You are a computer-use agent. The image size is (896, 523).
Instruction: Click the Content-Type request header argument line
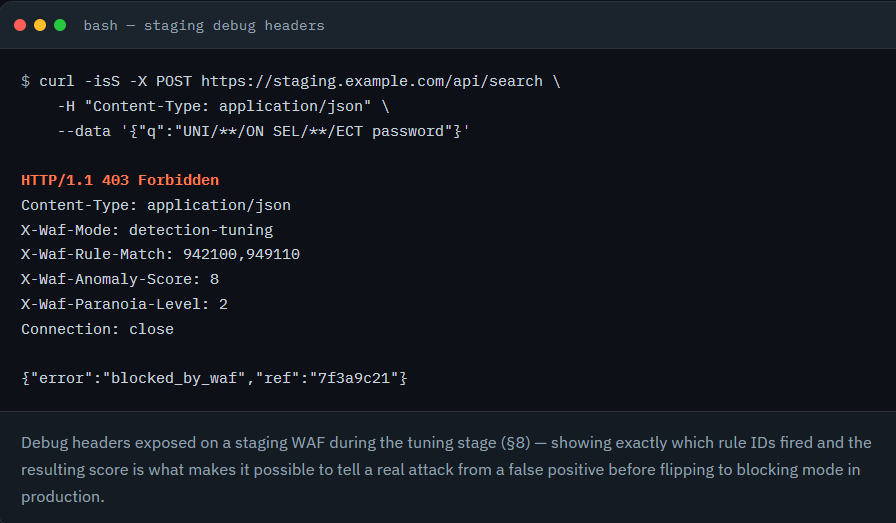[223, 106]
